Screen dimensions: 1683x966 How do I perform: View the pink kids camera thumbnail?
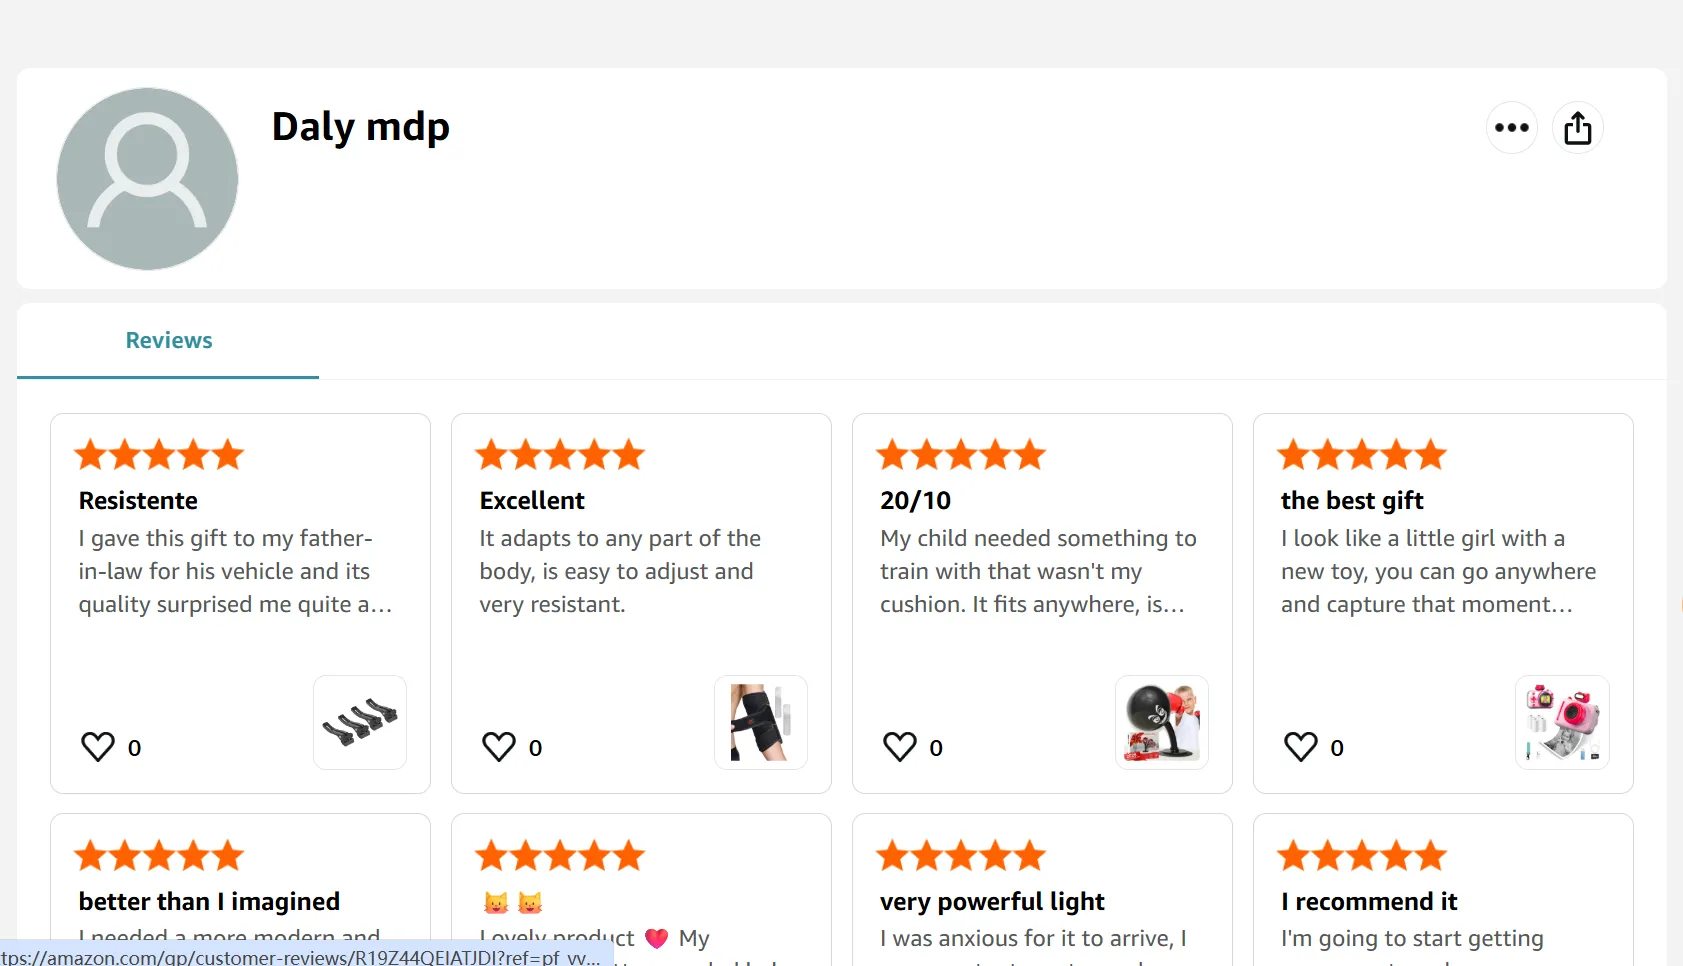point(1562,722)
